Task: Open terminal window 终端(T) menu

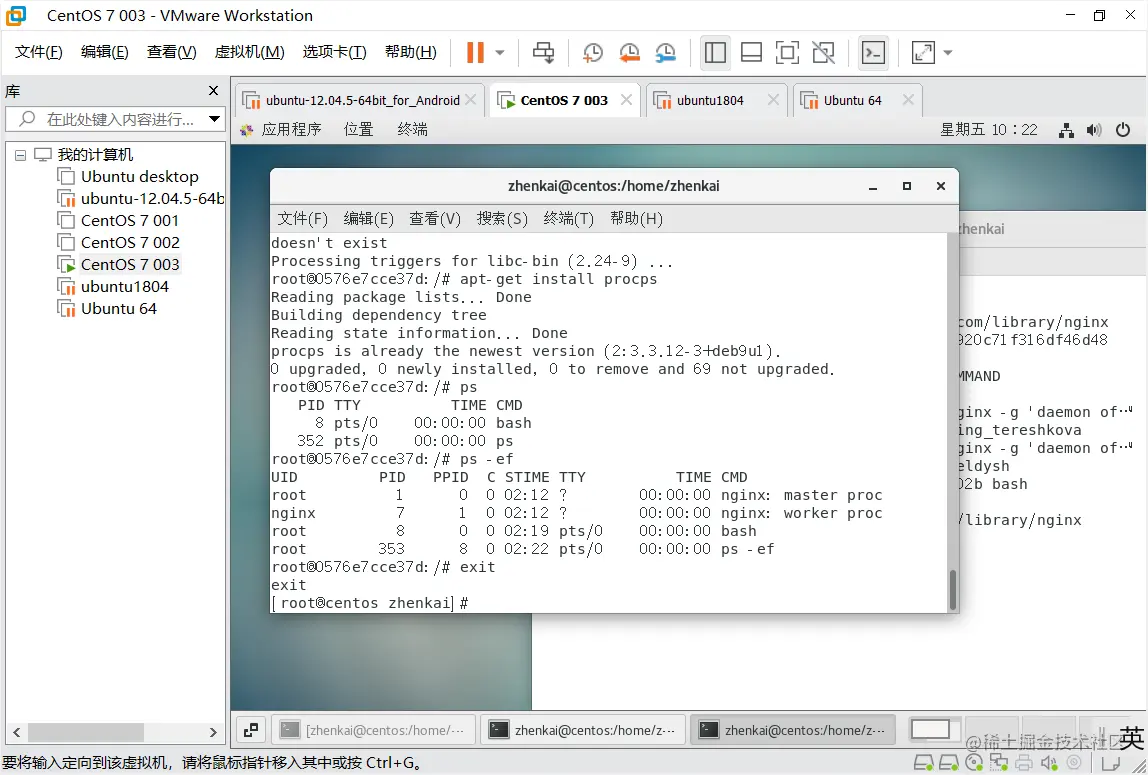Action: [568, 219]
